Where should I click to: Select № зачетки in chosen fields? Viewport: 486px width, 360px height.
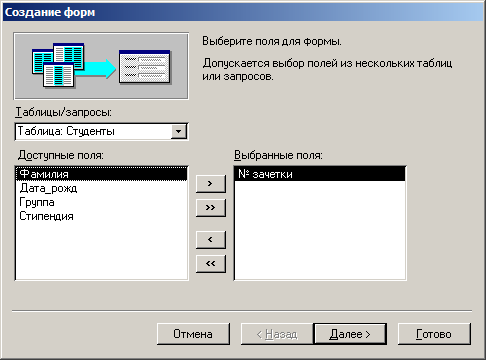(320, 174)
